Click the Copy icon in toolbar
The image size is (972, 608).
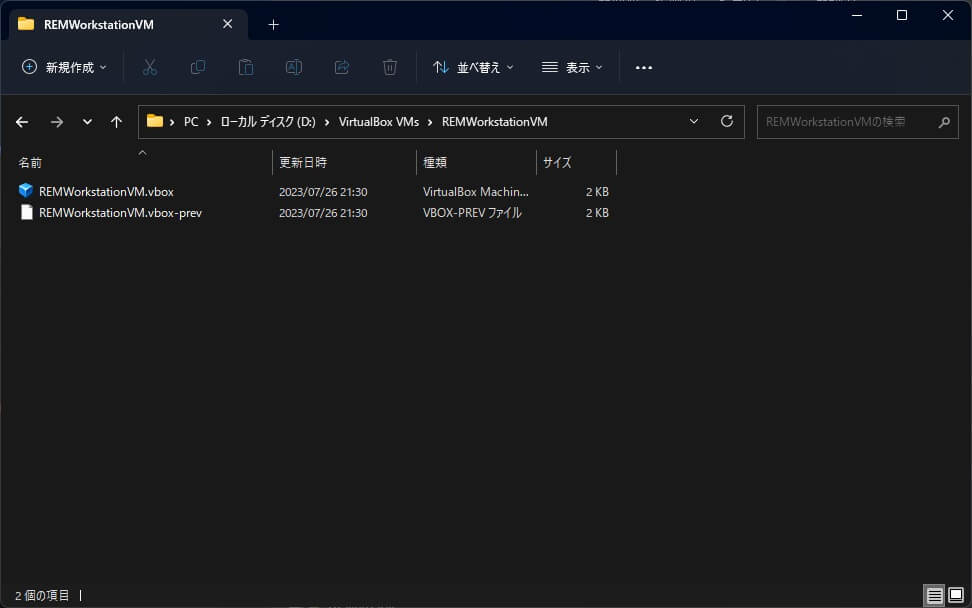198,67
